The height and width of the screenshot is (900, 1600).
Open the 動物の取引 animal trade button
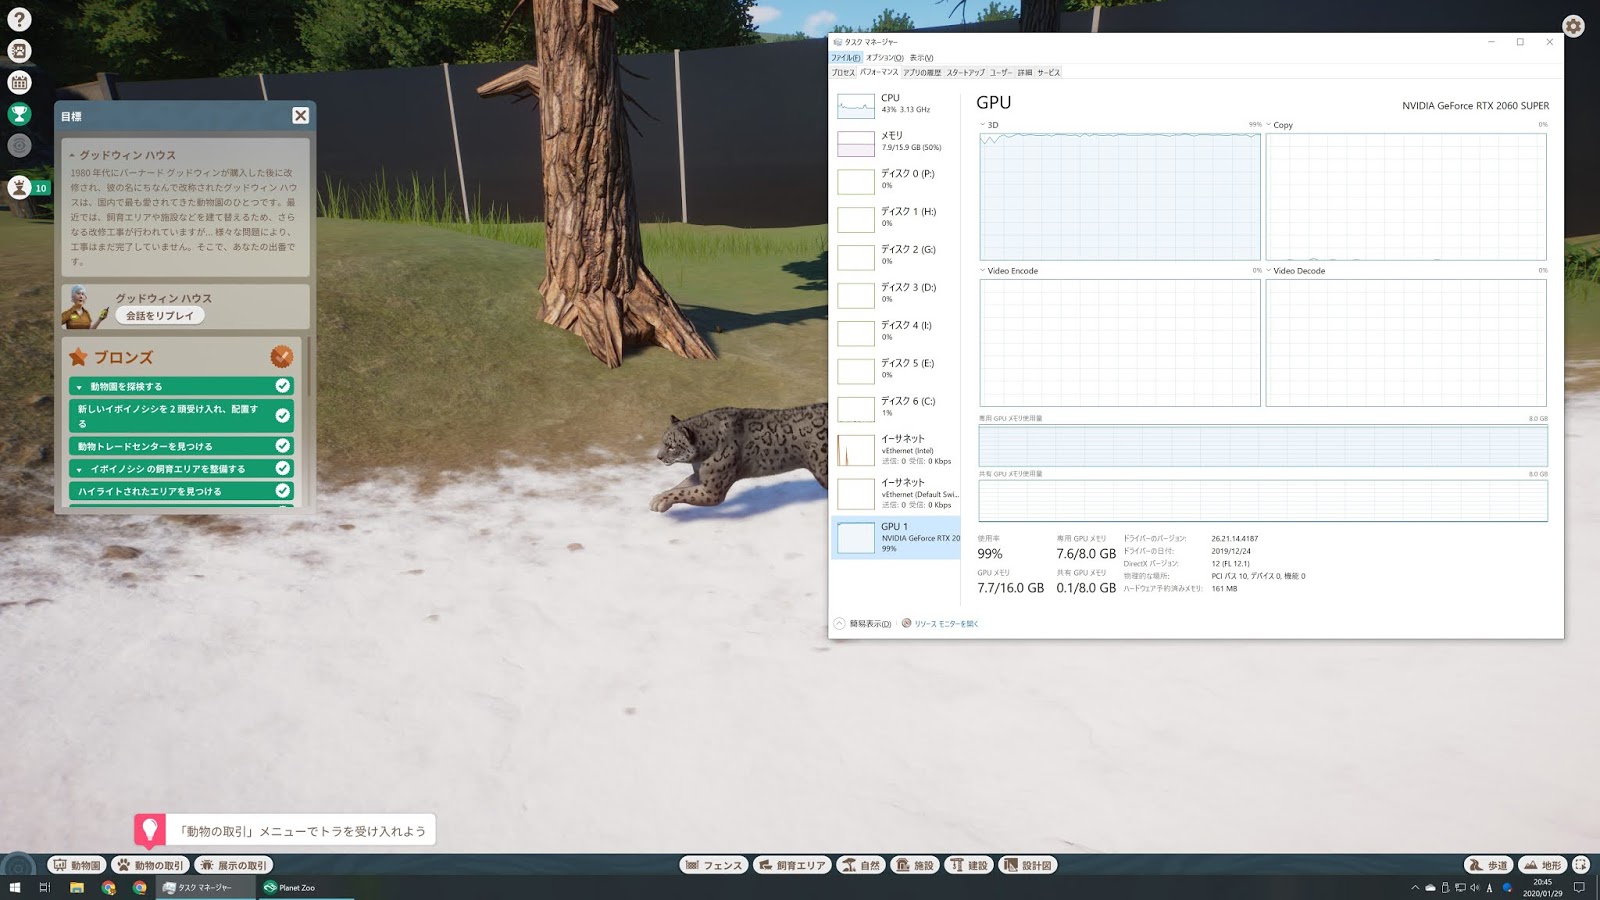pyautogui.click(x=150, y=865)
